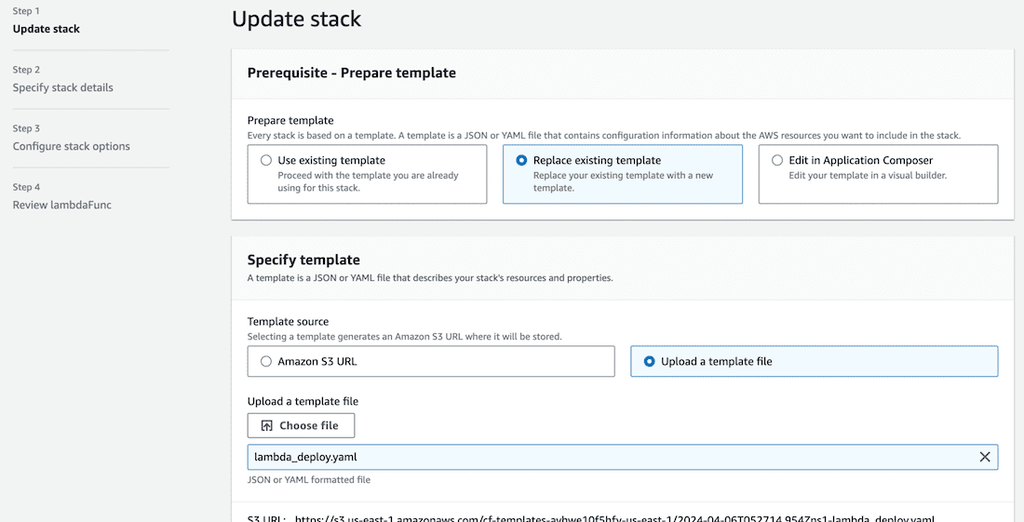The image size is (1024, 522).
Task: Open Step 2 Specify stack details
Action: pos(62,88)
